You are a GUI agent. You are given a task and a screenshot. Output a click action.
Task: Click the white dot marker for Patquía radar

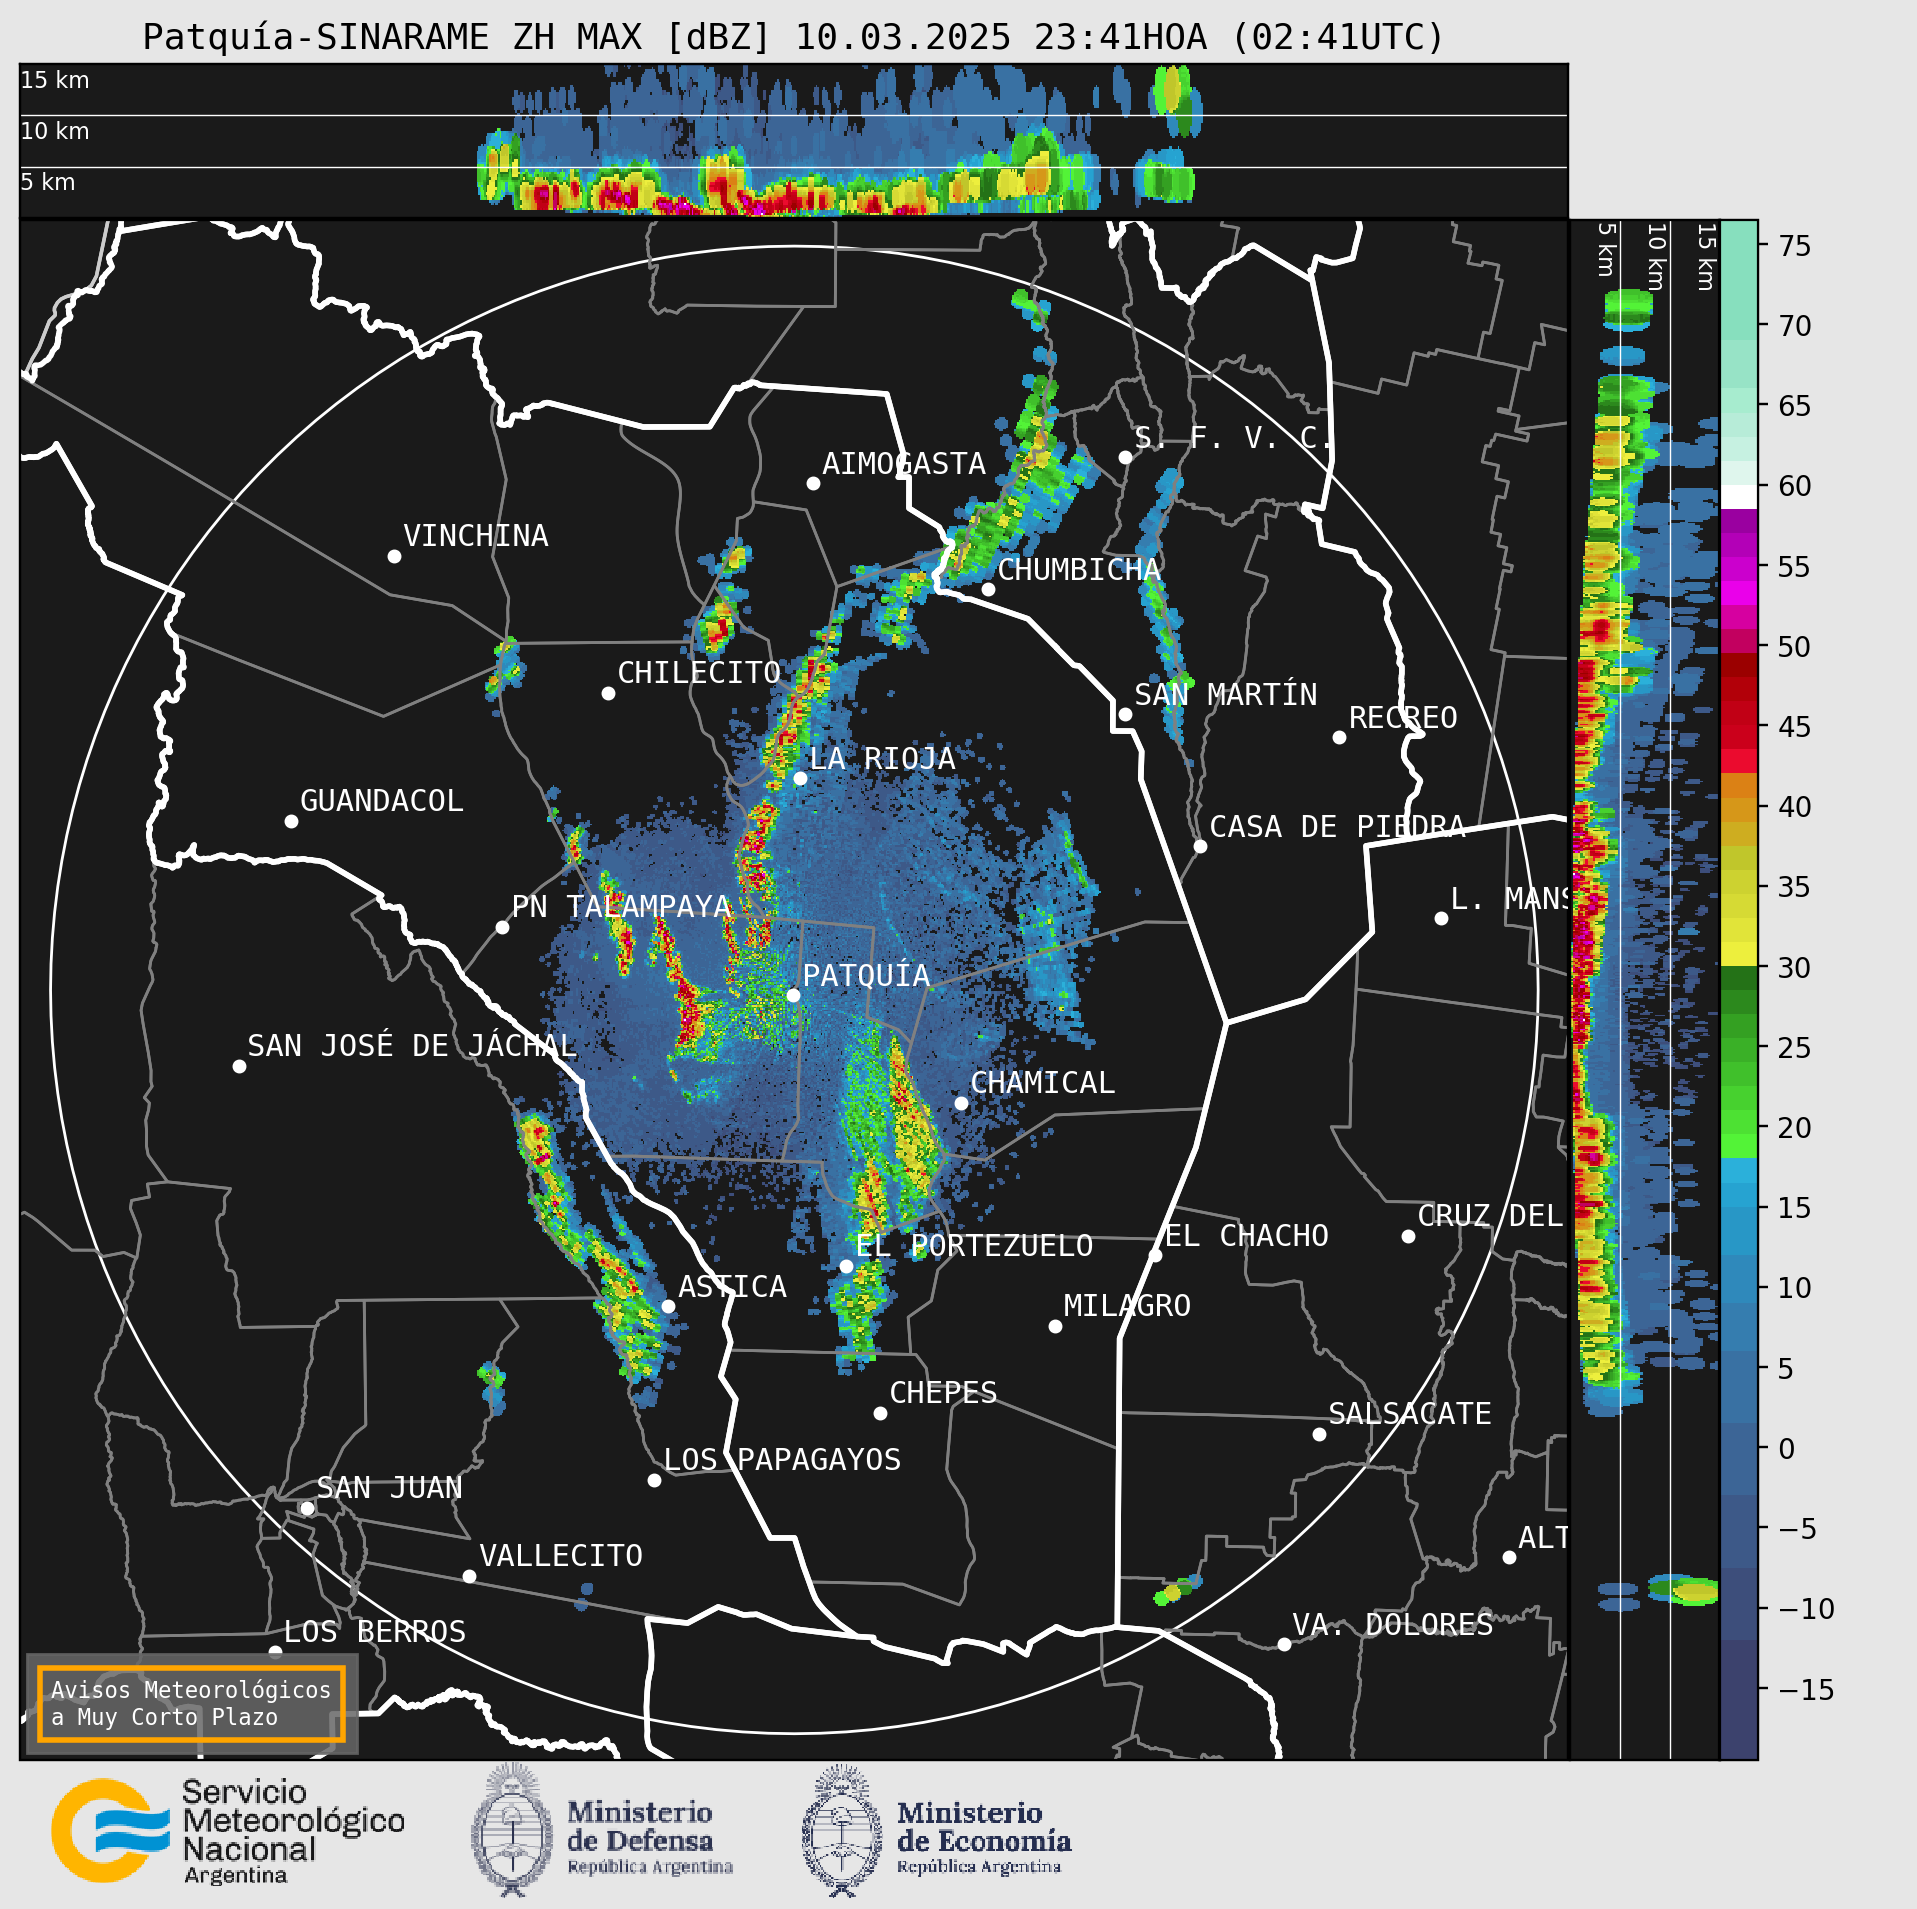(793, 995)
